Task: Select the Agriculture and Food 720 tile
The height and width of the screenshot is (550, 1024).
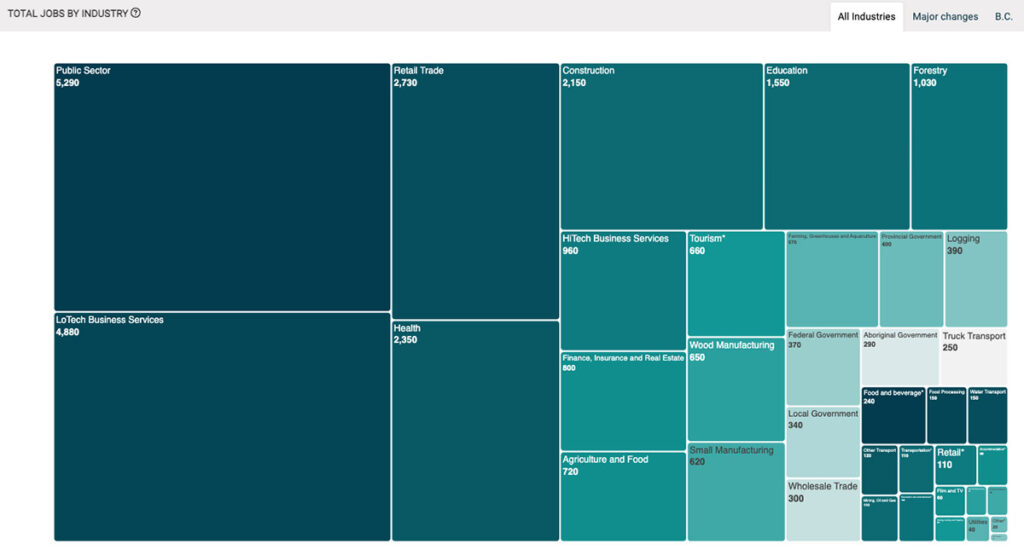Action: tap(623, 496)
